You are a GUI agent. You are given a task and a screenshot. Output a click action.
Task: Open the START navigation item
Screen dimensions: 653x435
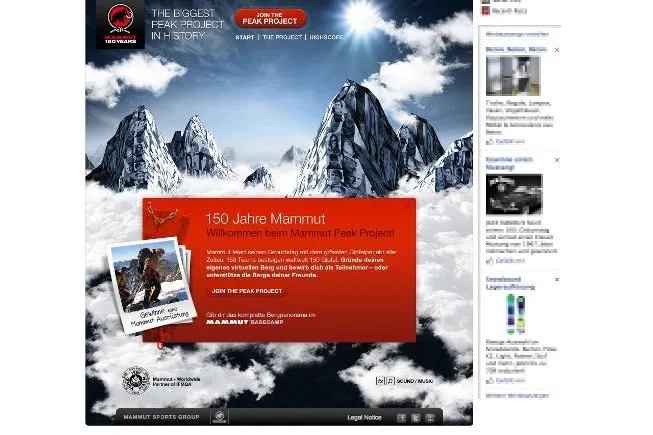tap(244, 37)
